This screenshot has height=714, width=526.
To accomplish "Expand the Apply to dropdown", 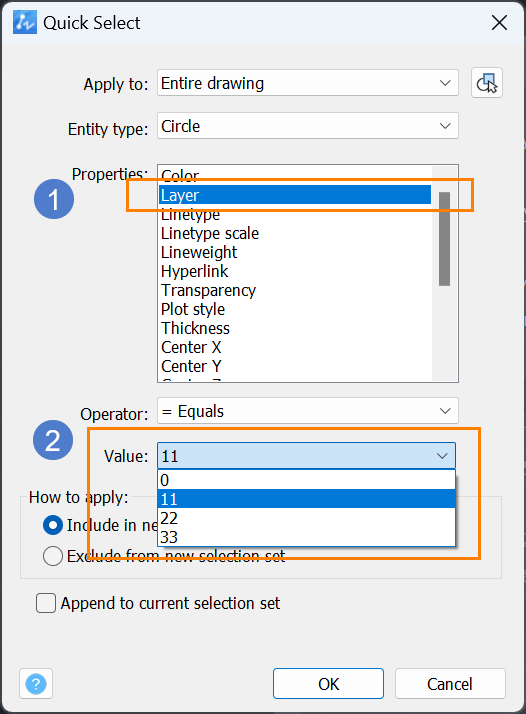I will click(x=308, y=83).
